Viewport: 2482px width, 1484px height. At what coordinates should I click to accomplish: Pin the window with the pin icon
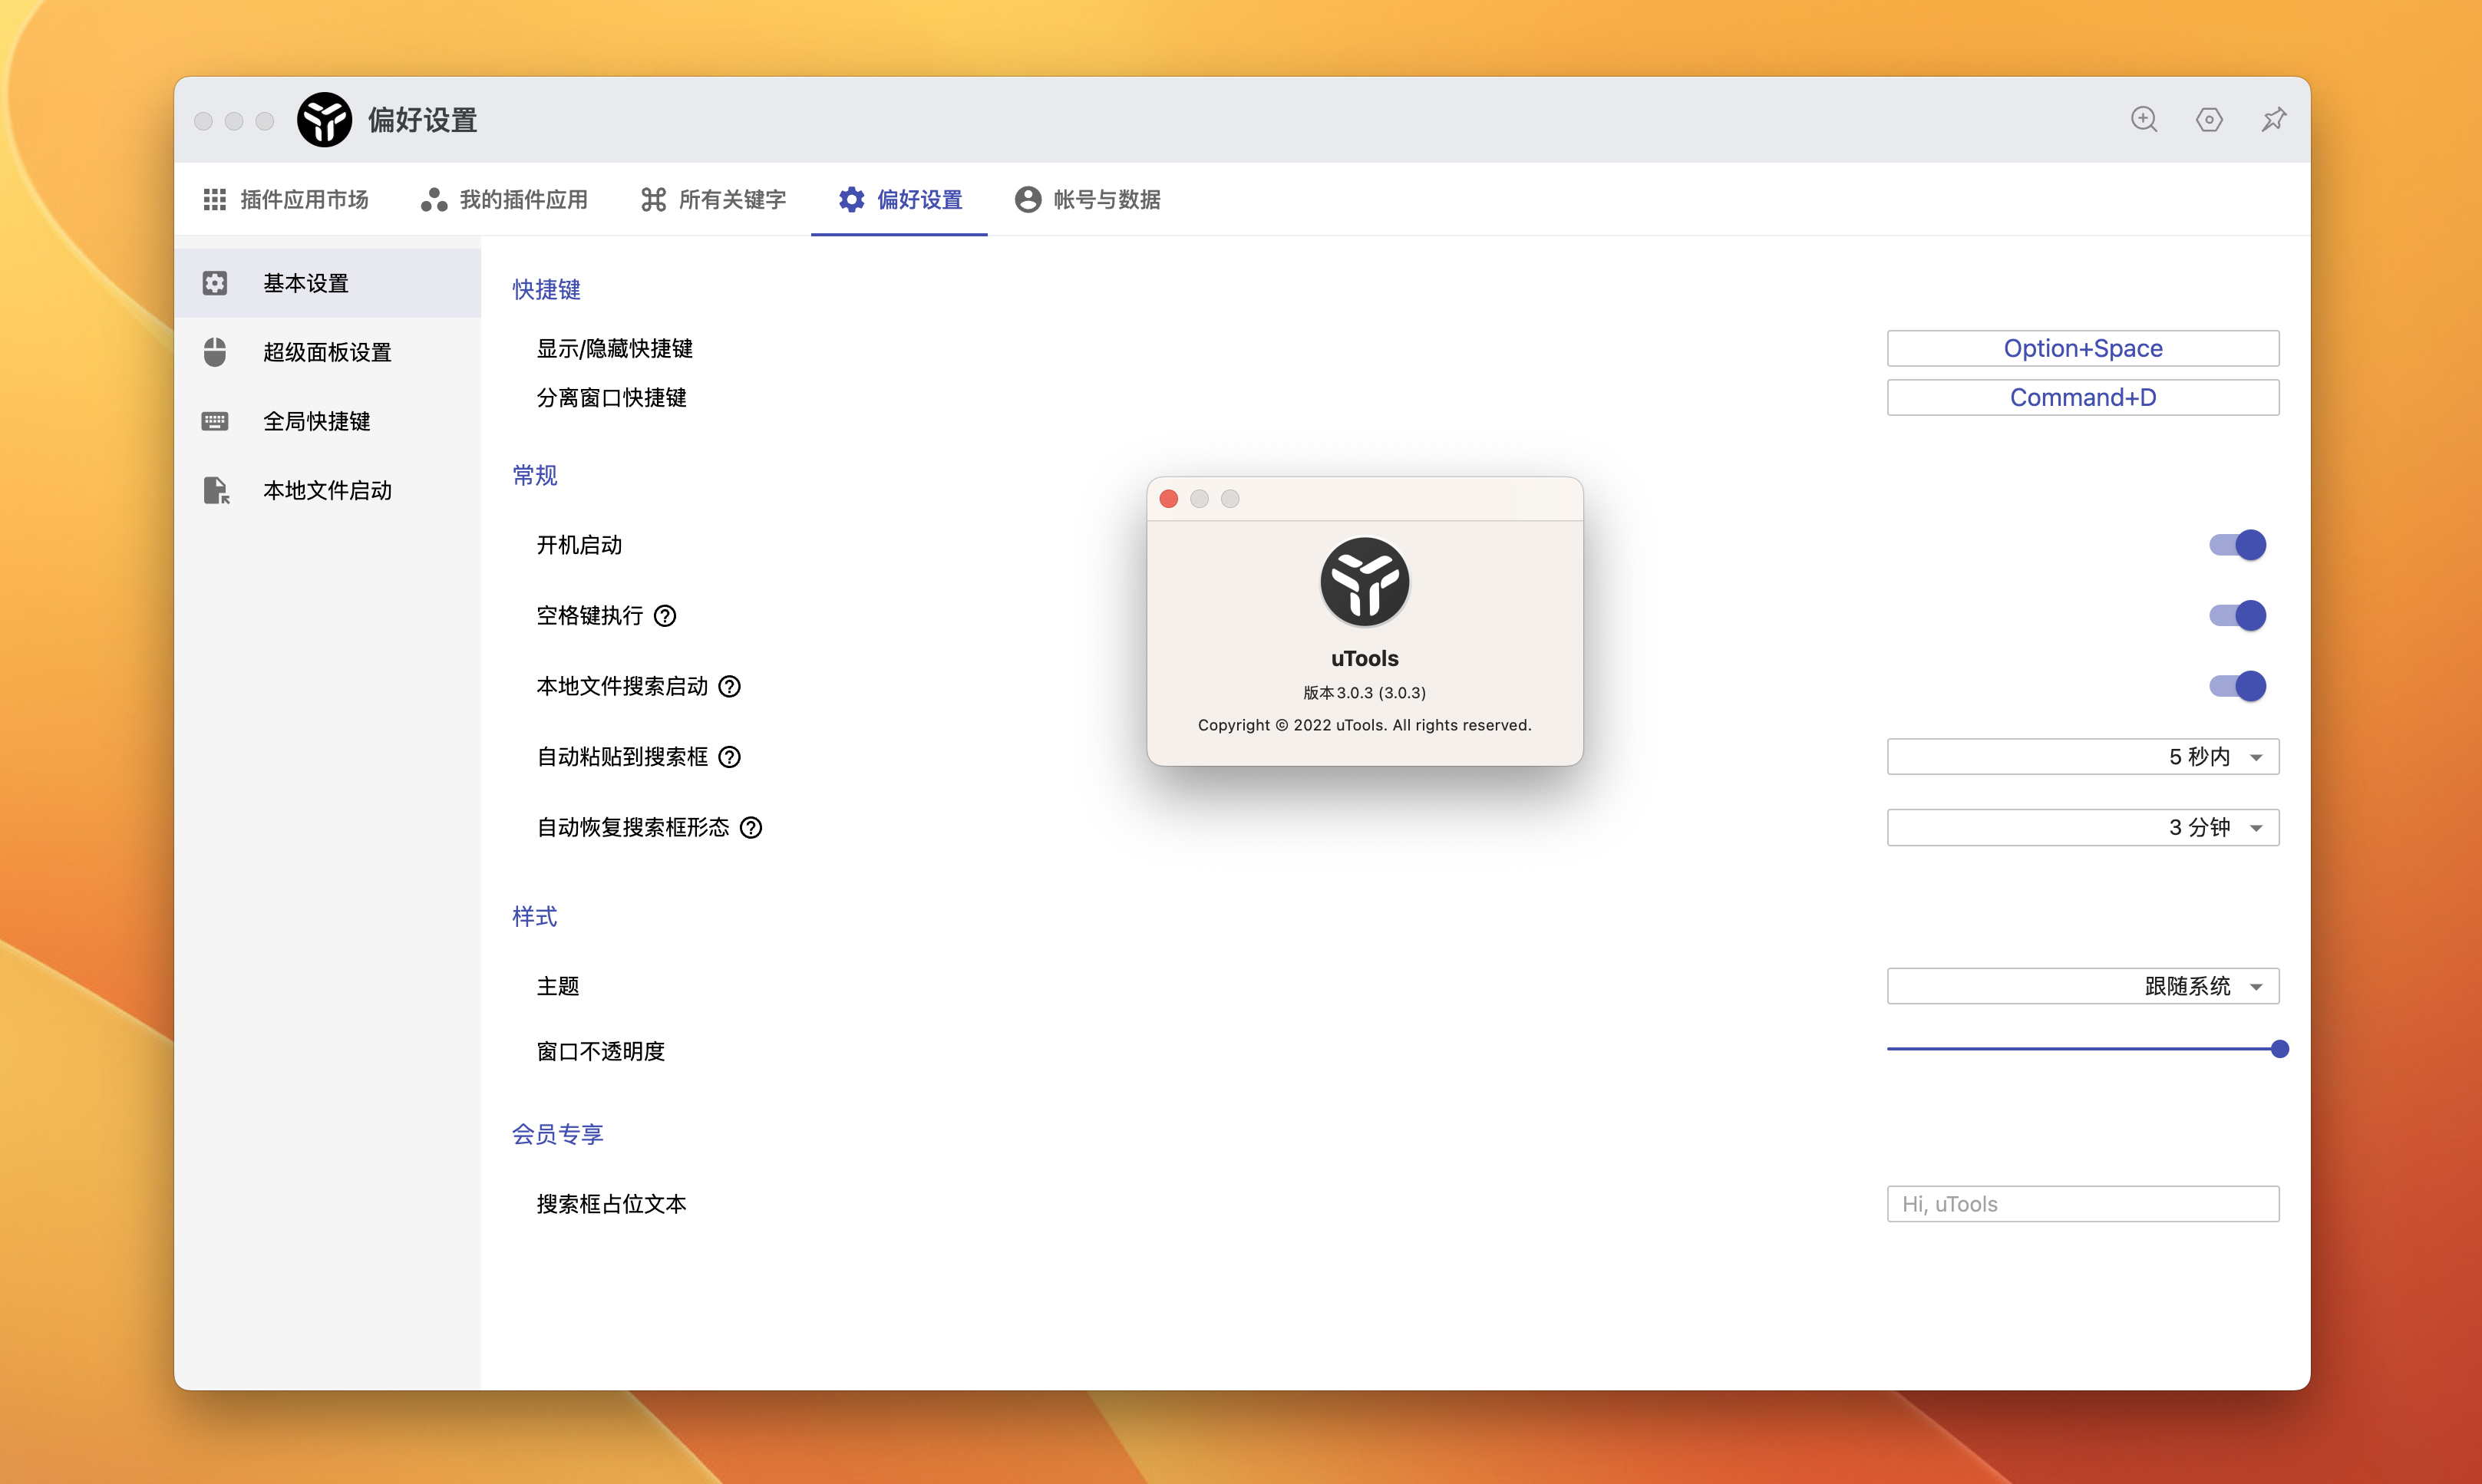2274,120
